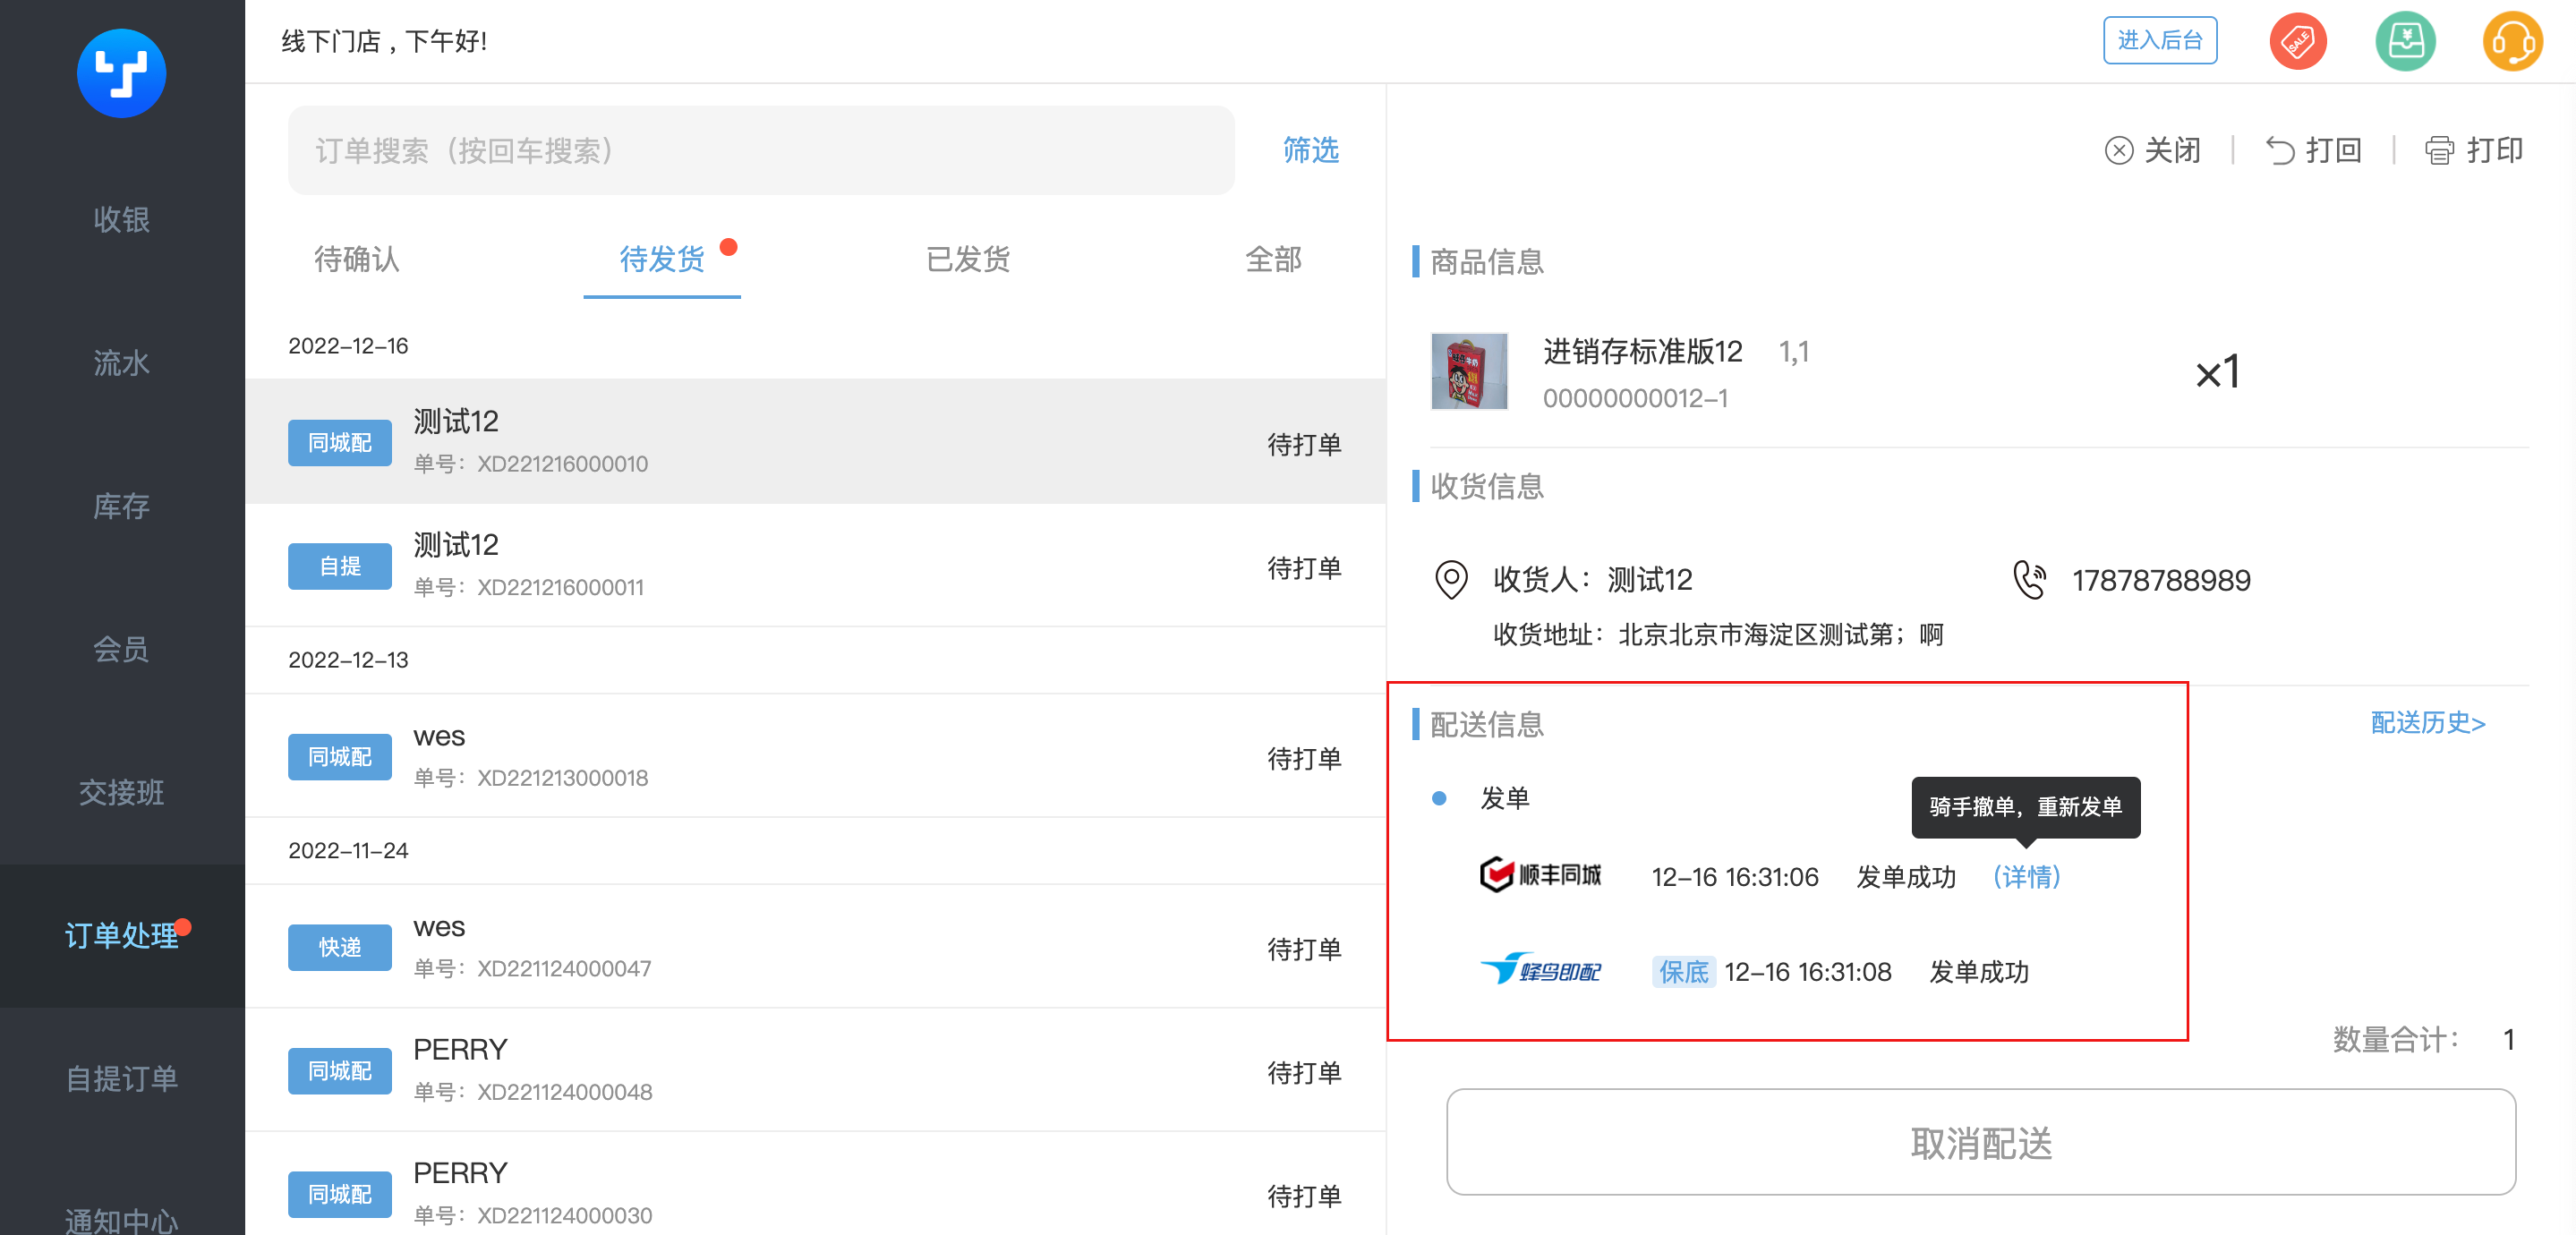Click phone number 17878788989
The width and height of the screenshot is (2576, 1235).
[2161, 580]
